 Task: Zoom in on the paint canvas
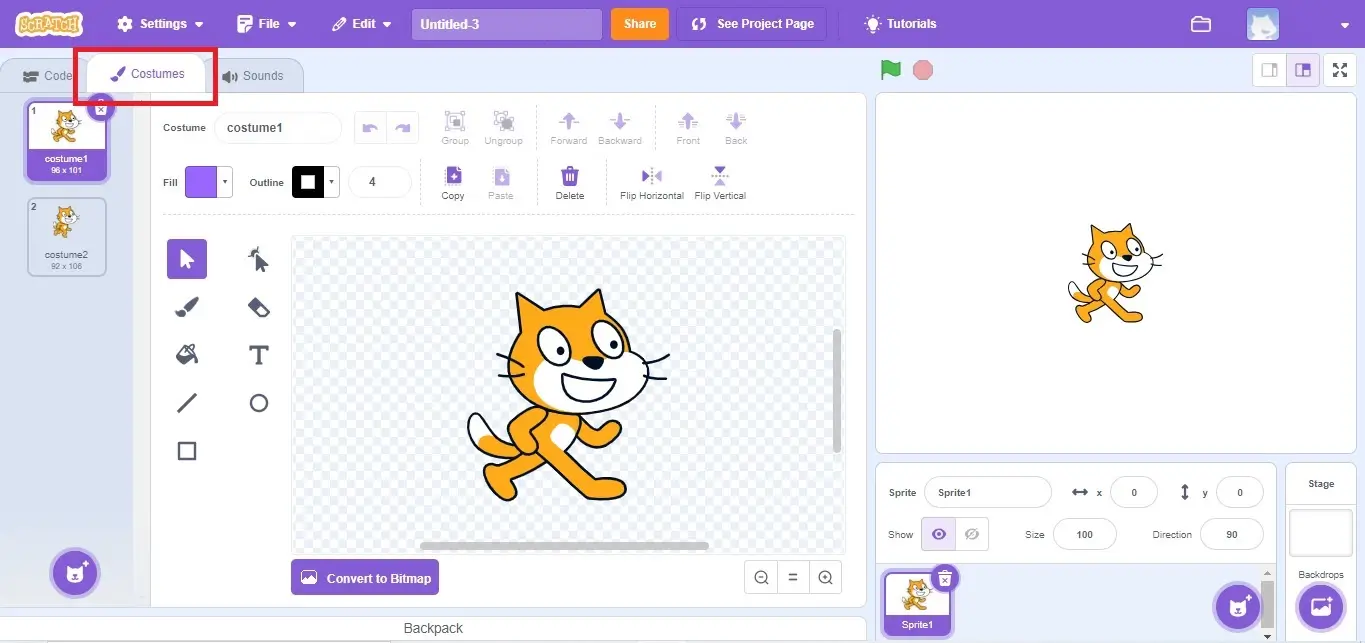point(825,577)
